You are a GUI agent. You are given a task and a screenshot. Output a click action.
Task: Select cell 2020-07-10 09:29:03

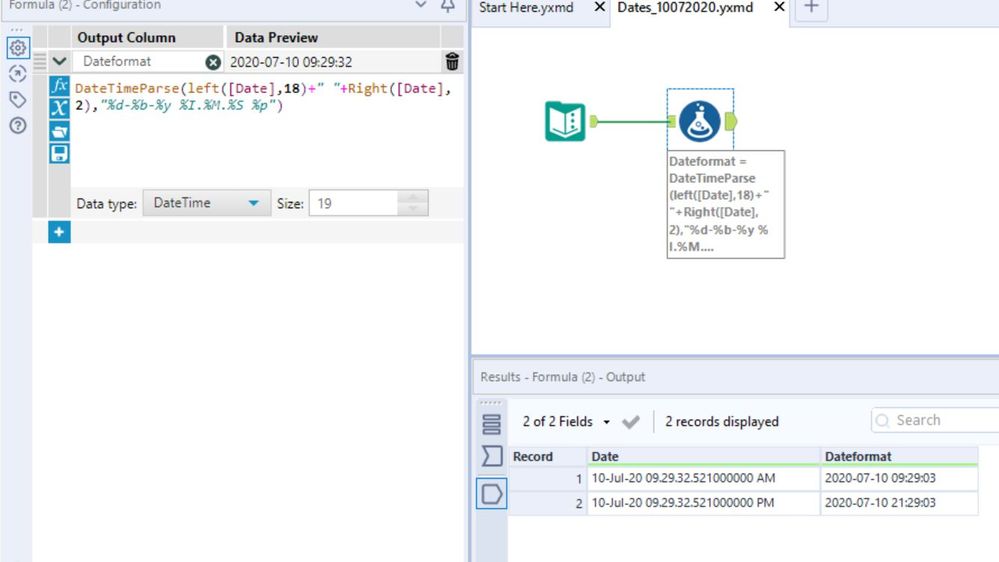tap(899, 478)
